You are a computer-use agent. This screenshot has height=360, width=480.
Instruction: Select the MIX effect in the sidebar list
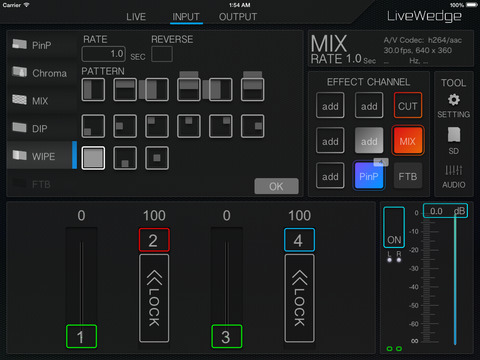pos(42,101)
